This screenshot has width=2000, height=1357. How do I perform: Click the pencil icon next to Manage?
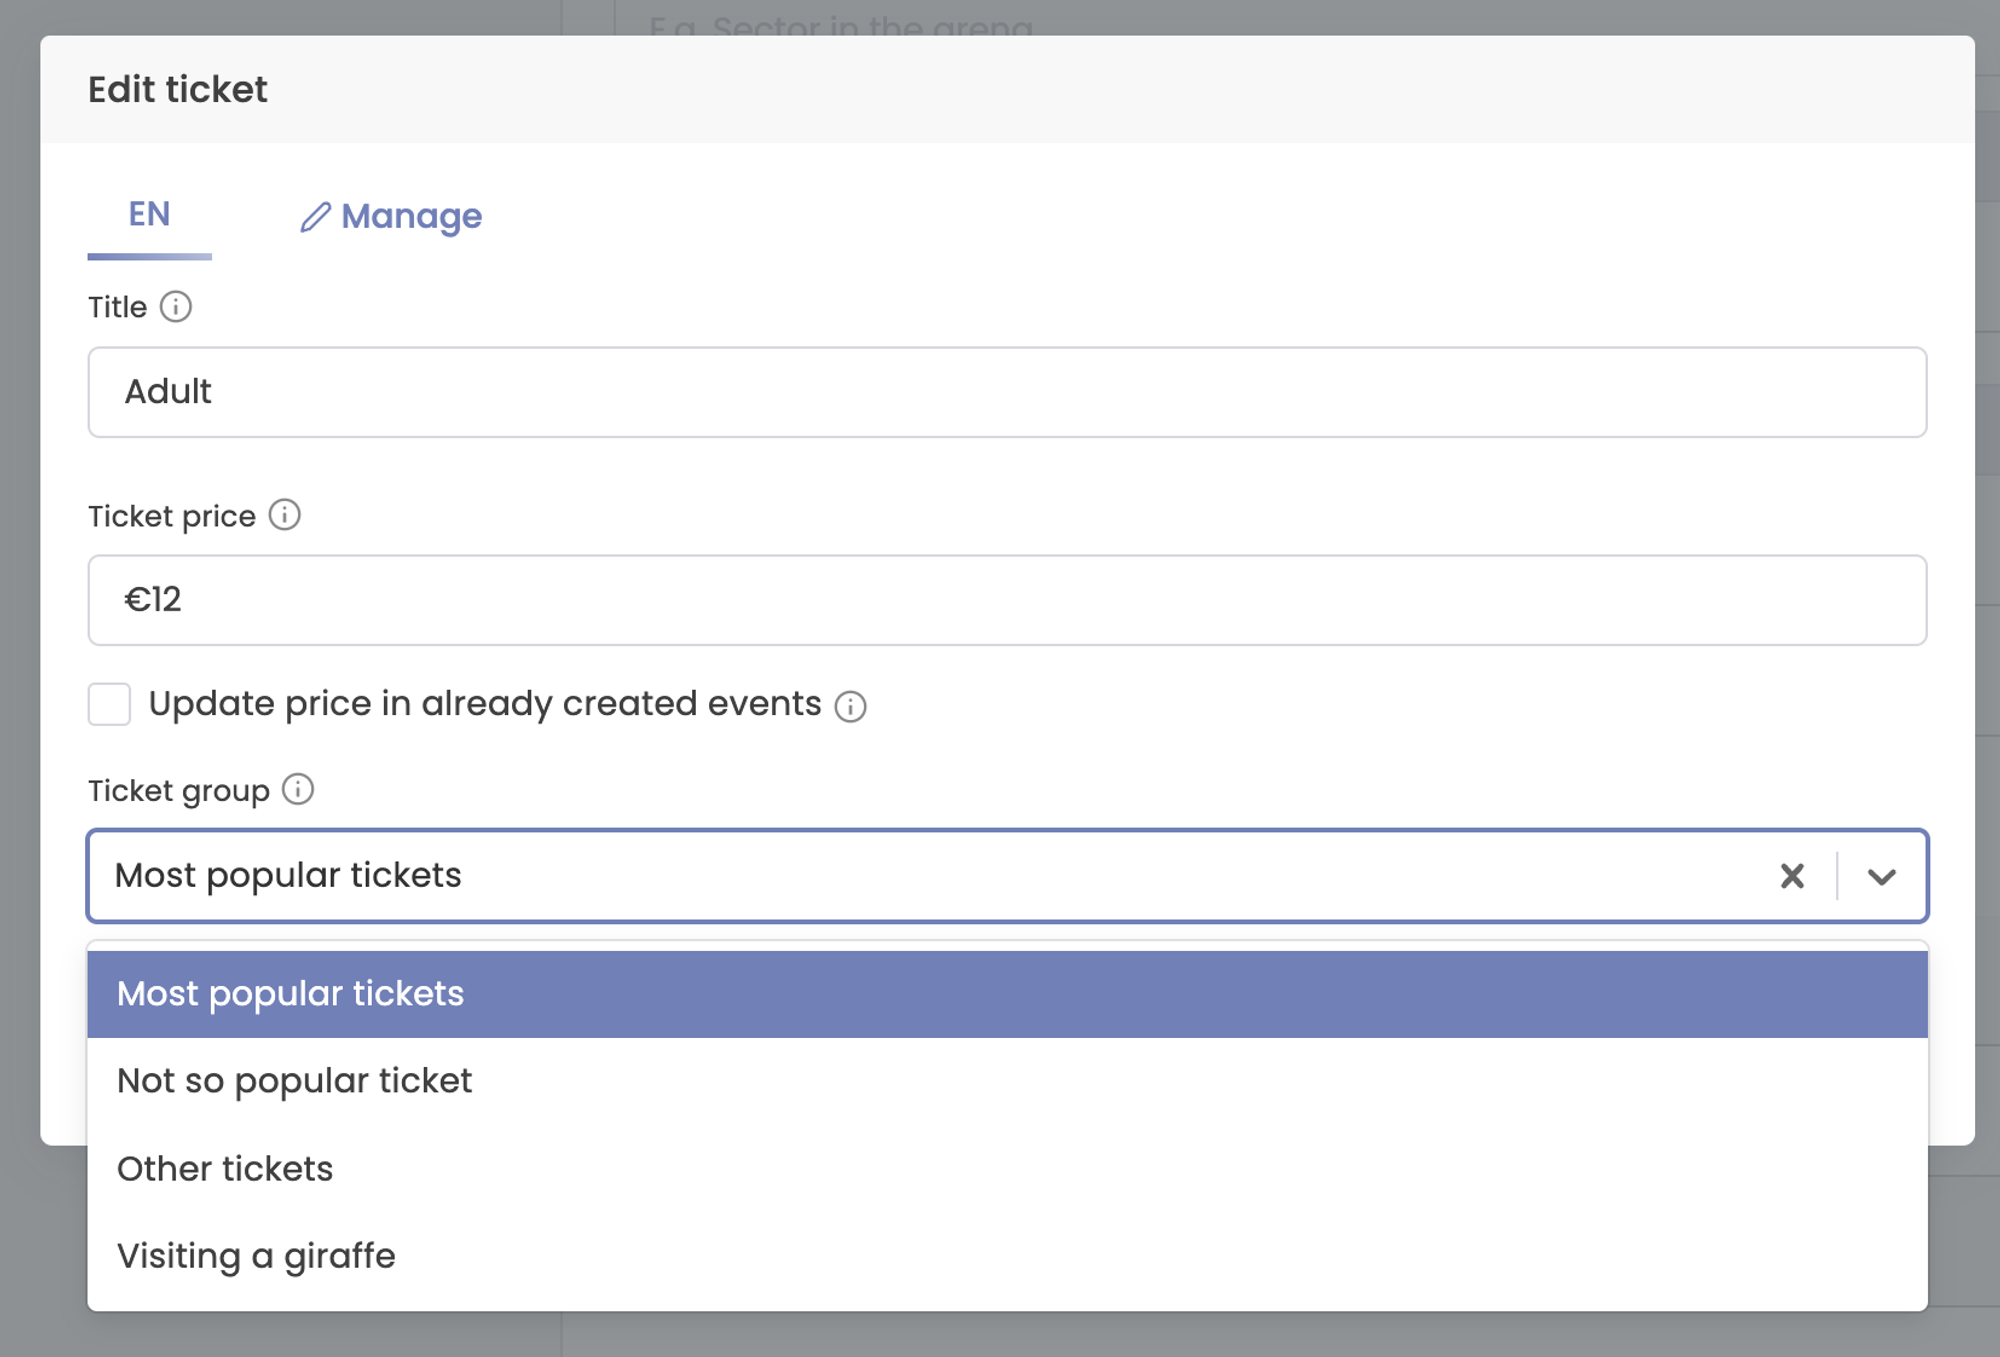point(315,216)
